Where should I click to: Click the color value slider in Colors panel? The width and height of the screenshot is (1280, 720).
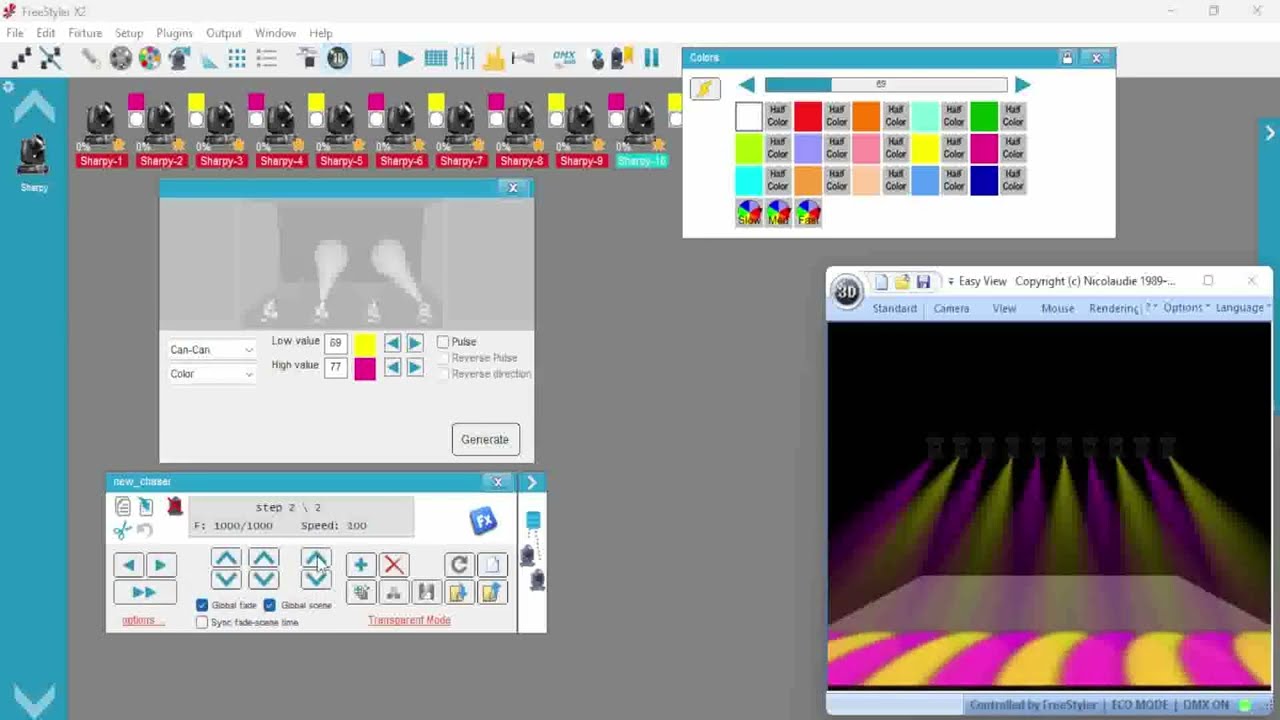[x=885, y=85]
